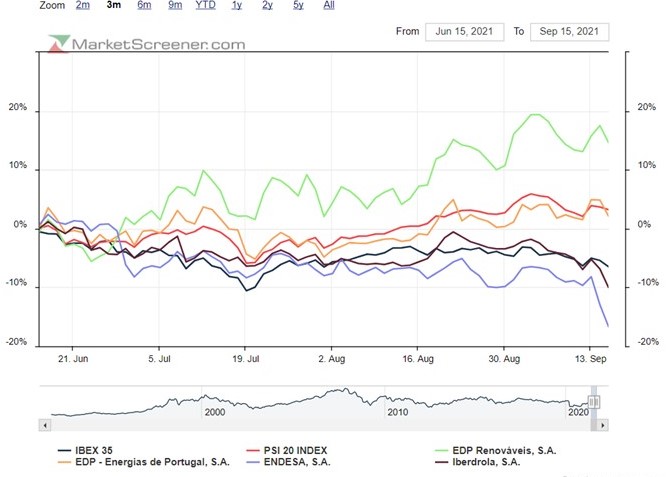Viewport: 666px width, 477px height.
Task: Toggle the IBEX 35 series legend
Action: [x=85, y=451]
